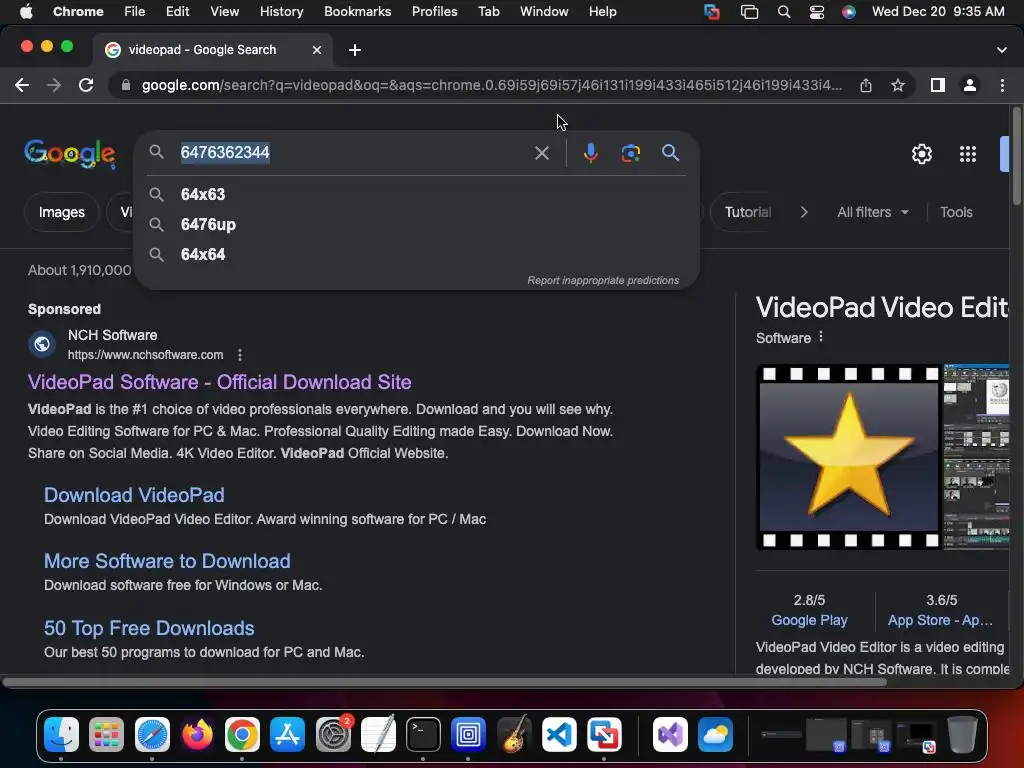Image resolution: width=1024 pixels, height=768 pixels.
Task: Open the Tools button
Action: coord(956,212)
